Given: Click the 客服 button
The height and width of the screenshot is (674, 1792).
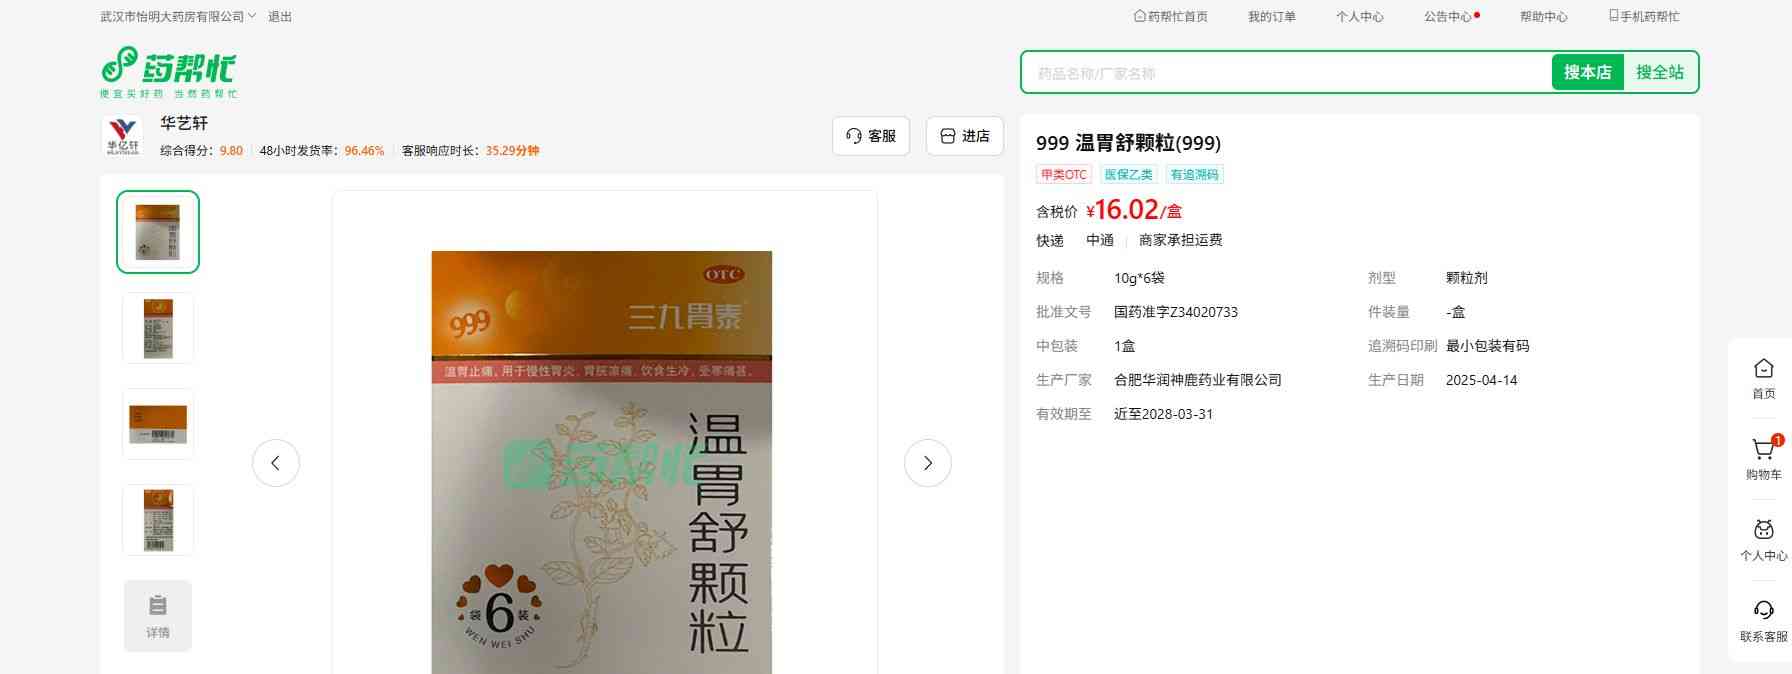Looking at the screenshot, I should coord(870,136).
